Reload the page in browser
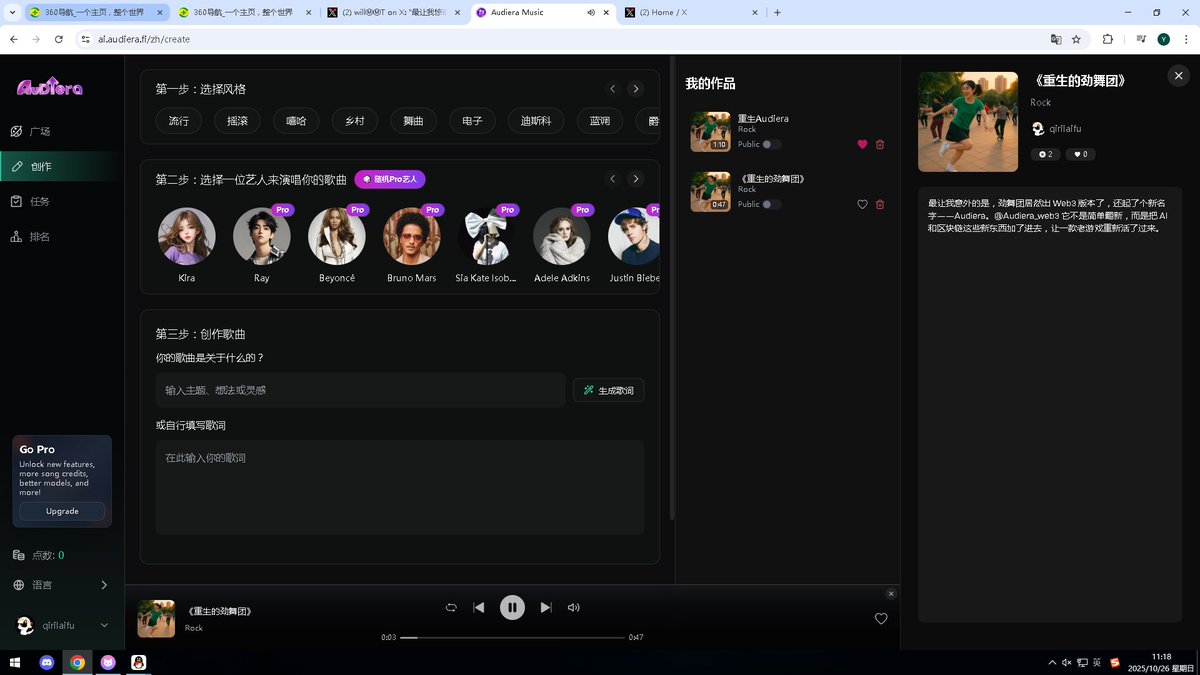This screenshot has height=675, width=1200. pyautogui.click(x=59, y=39)
